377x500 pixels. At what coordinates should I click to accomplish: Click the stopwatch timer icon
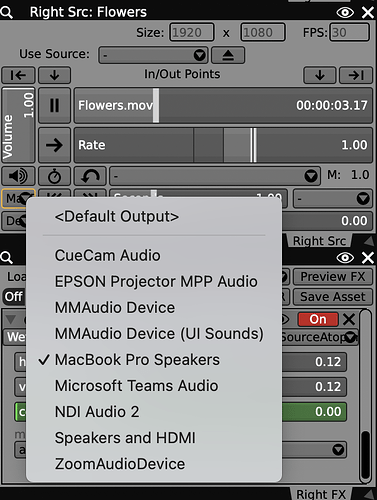coord(54,176)
